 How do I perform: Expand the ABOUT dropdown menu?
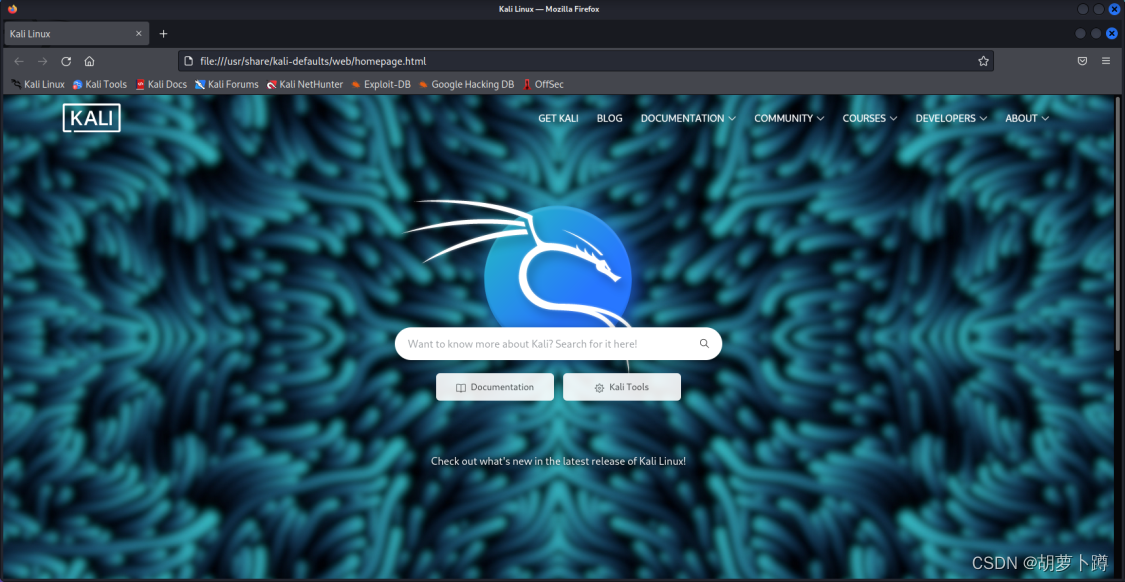click(1027, 118)
